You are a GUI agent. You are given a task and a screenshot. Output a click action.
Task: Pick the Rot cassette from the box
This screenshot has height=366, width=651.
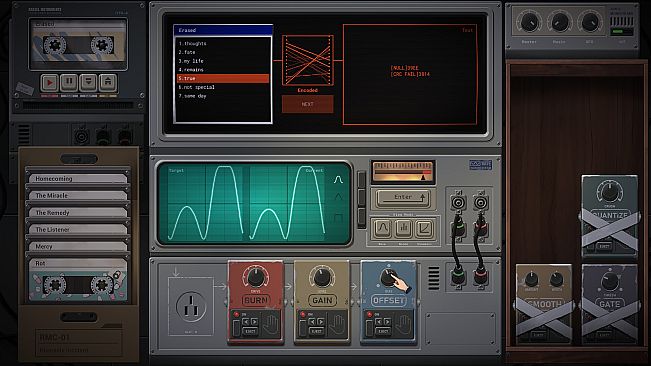pos(78,281)
